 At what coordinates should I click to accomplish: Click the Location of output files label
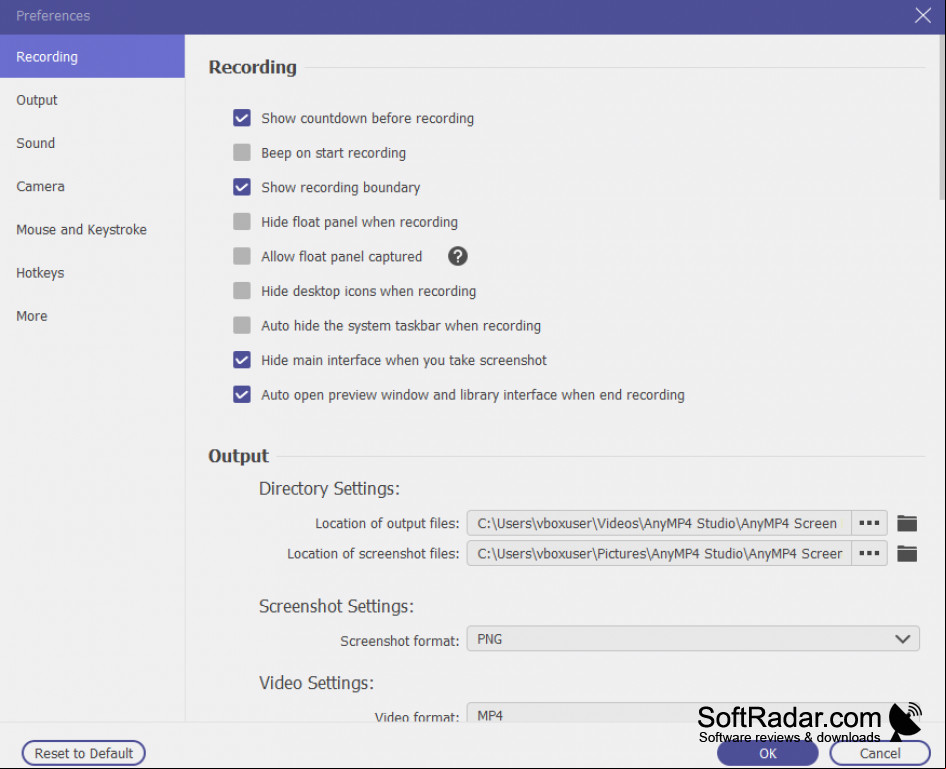coord(387,524)
